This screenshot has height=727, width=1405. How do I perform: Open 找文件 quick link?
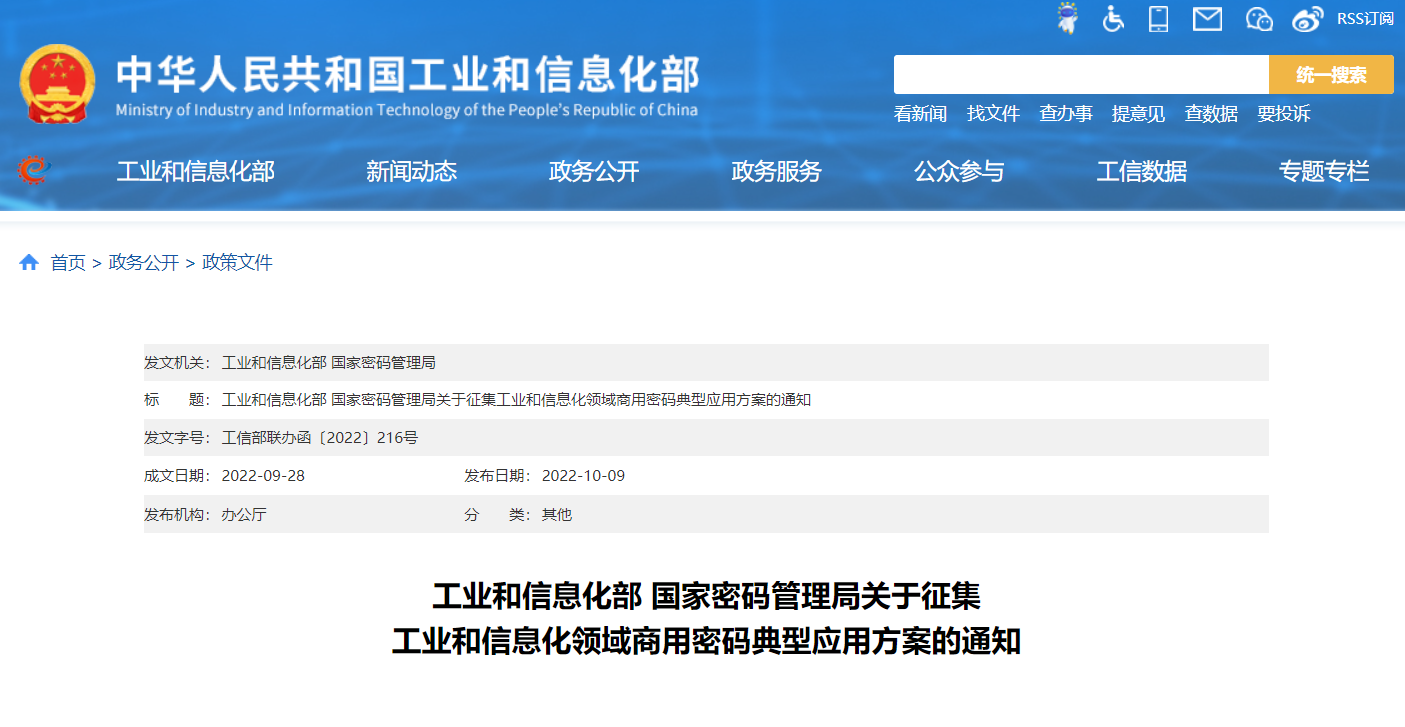click(x=993, y=114)
